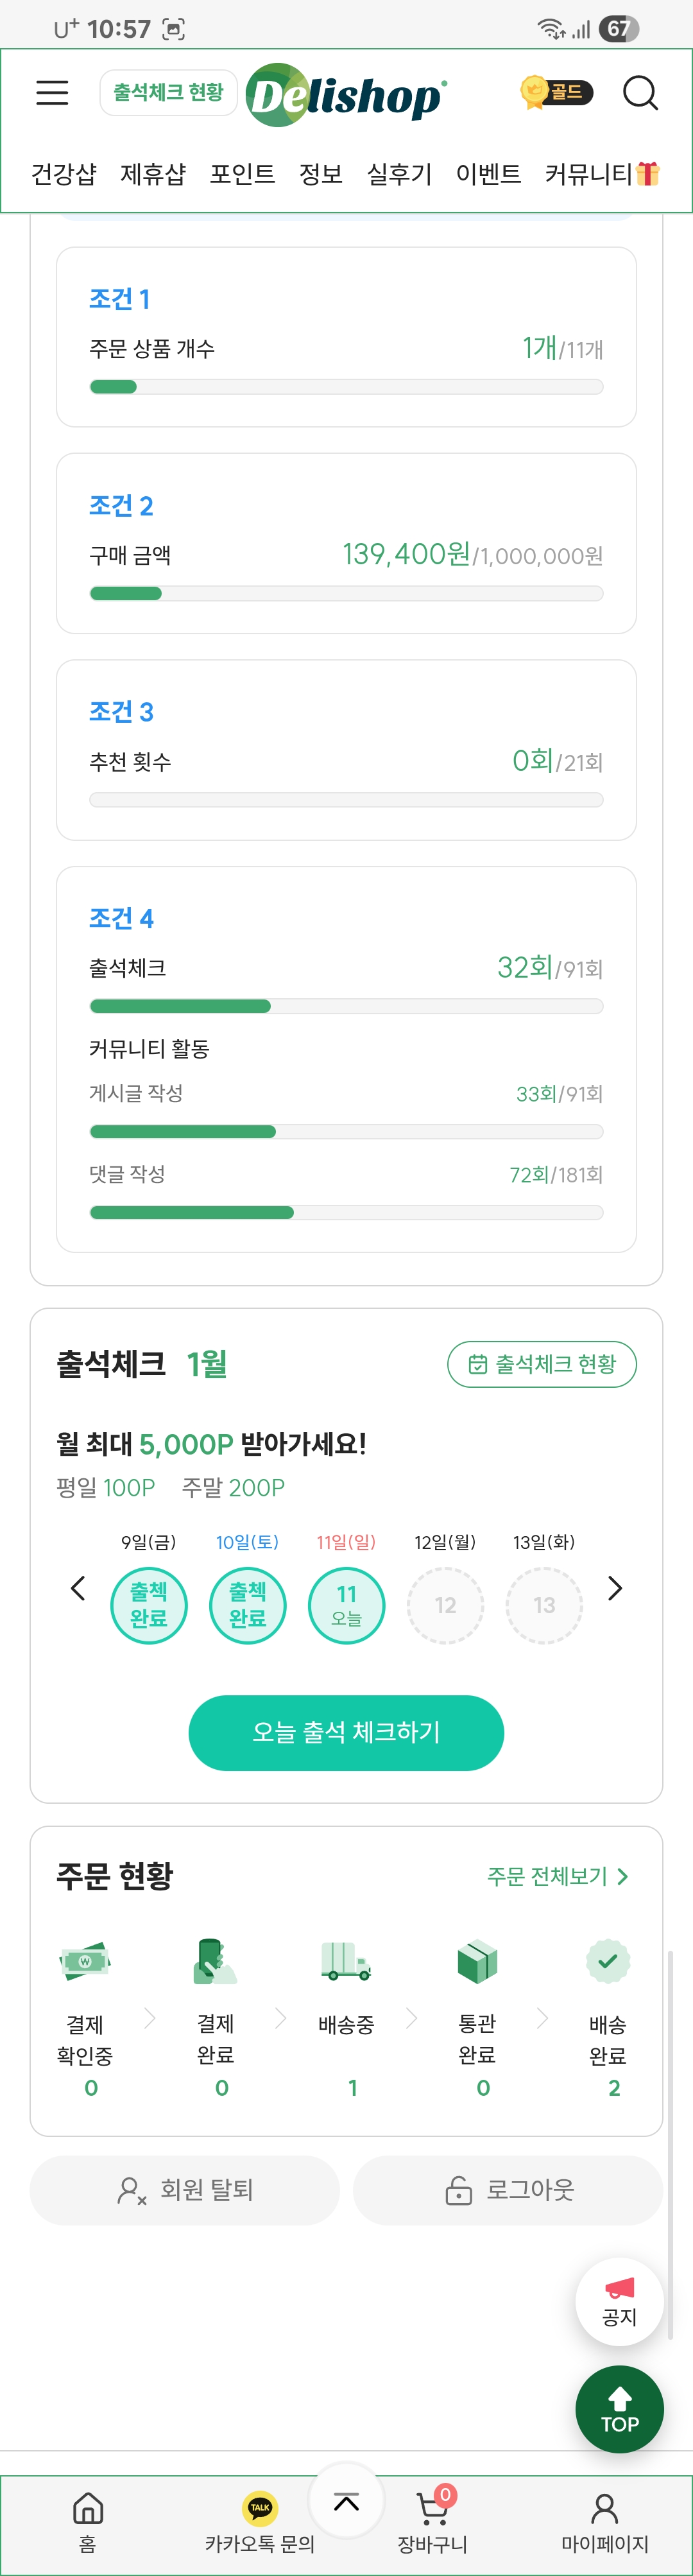693x2576 pixels.
Task: Tap the Delishop logo
Action: [345, 95]
